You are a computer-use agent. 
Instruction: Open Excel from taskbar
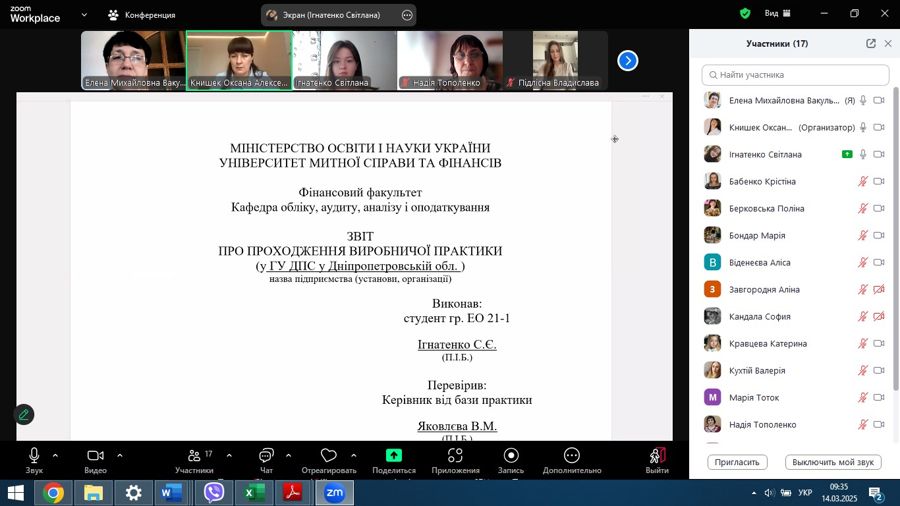pos(254,493)
